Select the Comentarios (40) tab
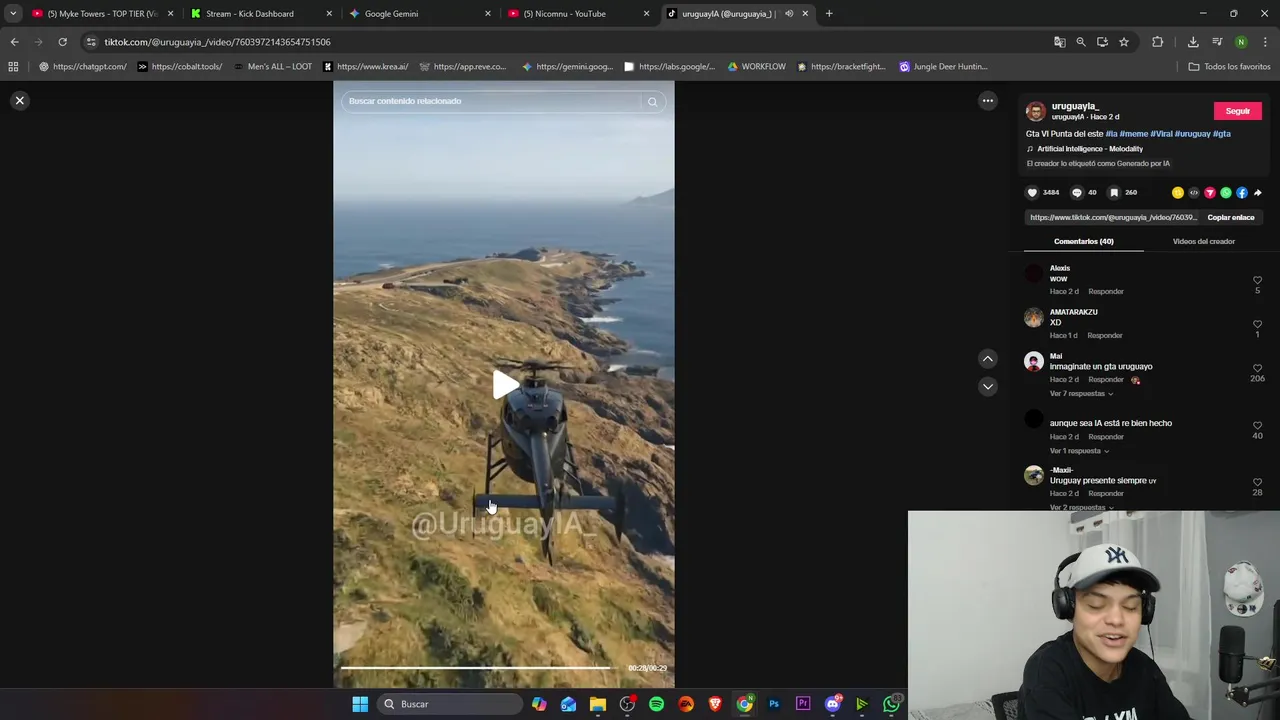This screenshot has height=720, width=1280. [x=1083, y=241]
